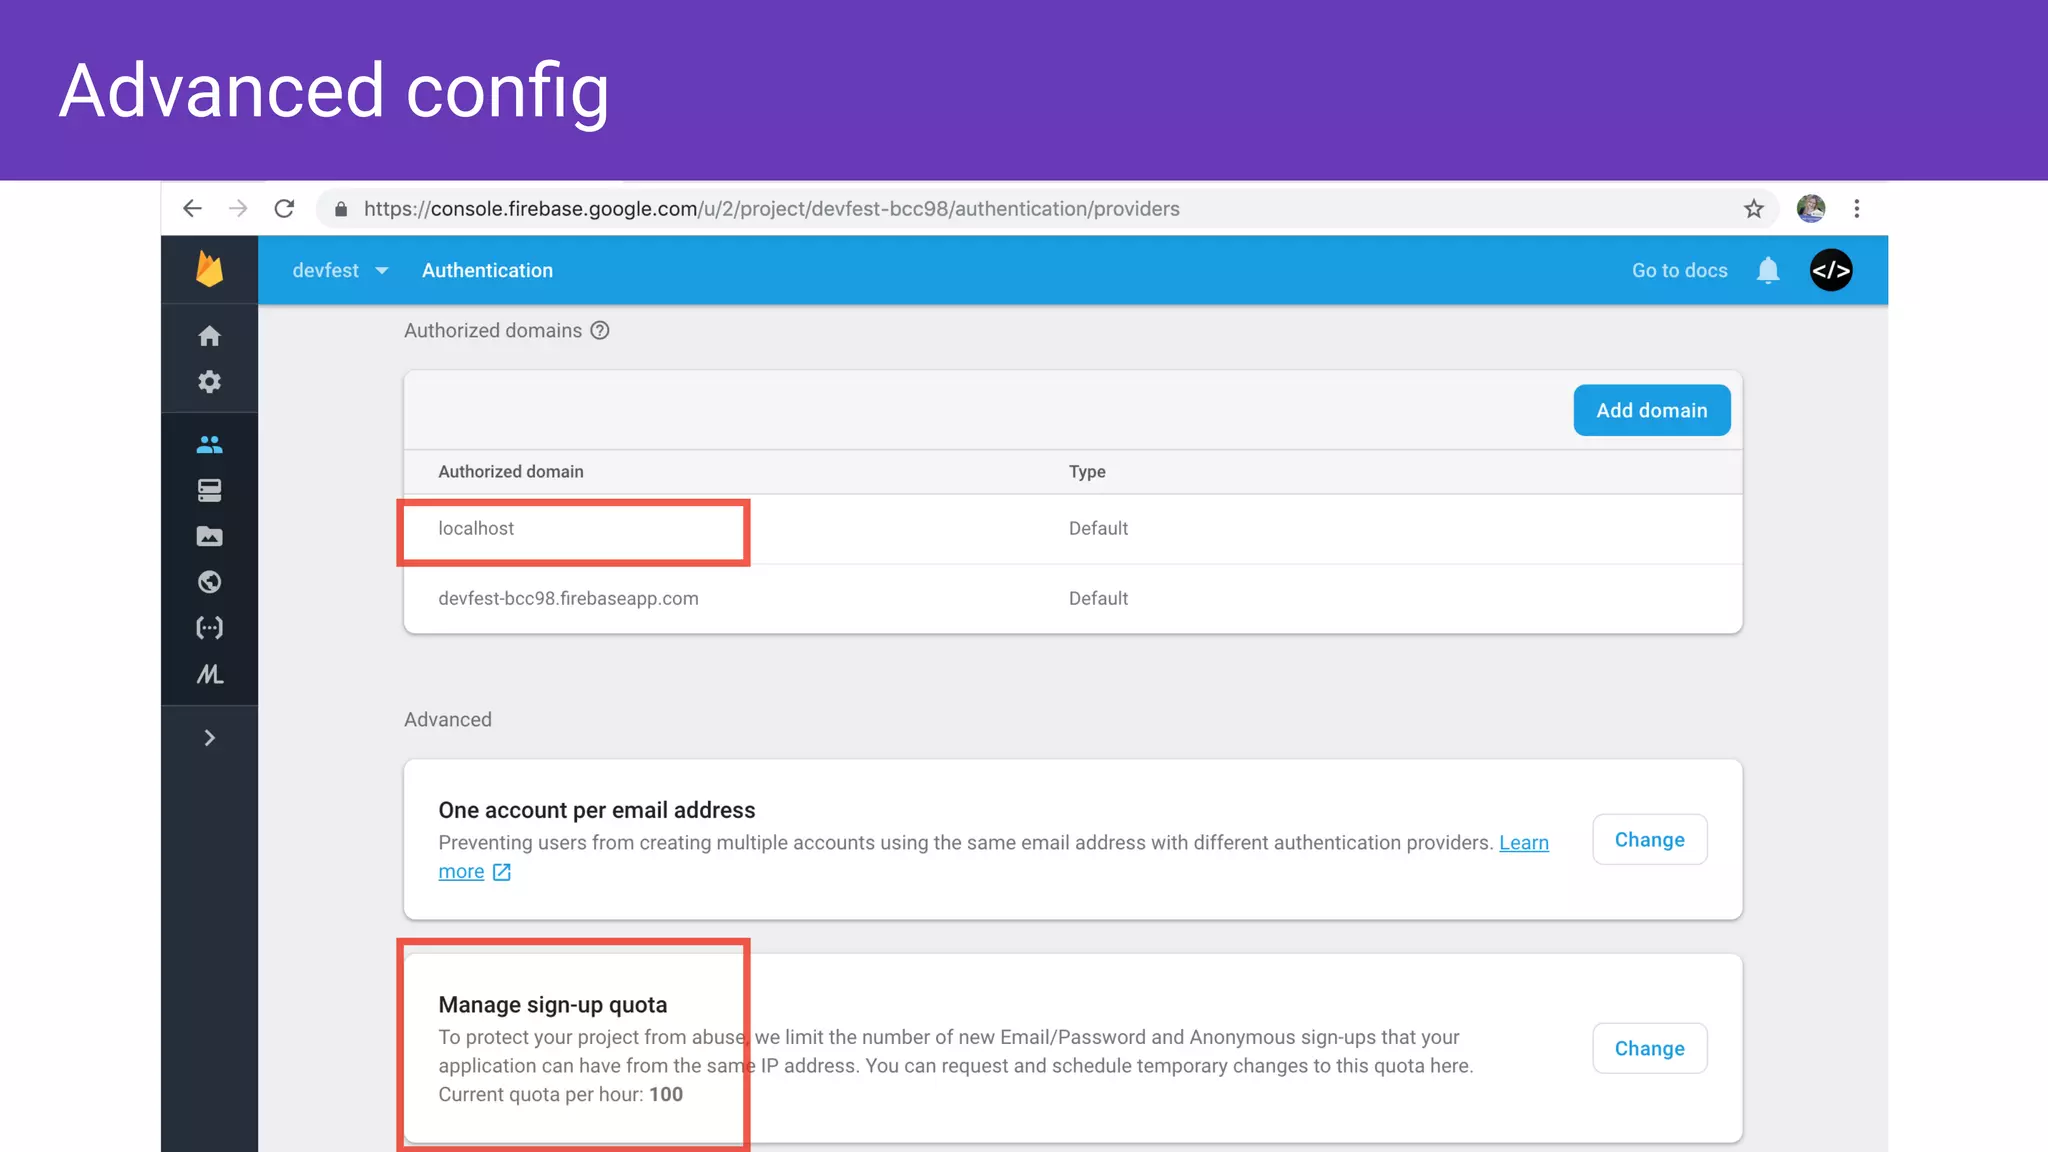The height and width of the screenshot is (1152, 2048).
Task: Expand the devfest project dropdown
Action: pos(340,270)
